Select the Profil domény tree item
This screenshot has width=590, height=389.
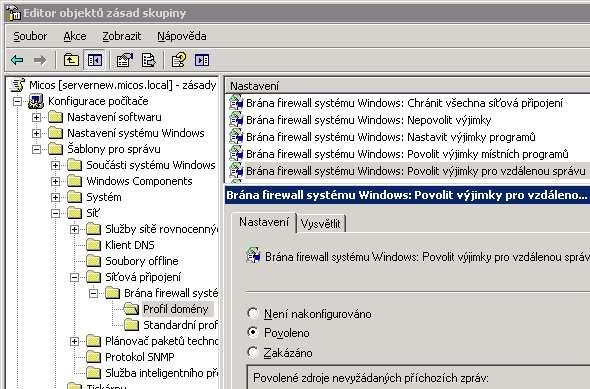(176, 309)
